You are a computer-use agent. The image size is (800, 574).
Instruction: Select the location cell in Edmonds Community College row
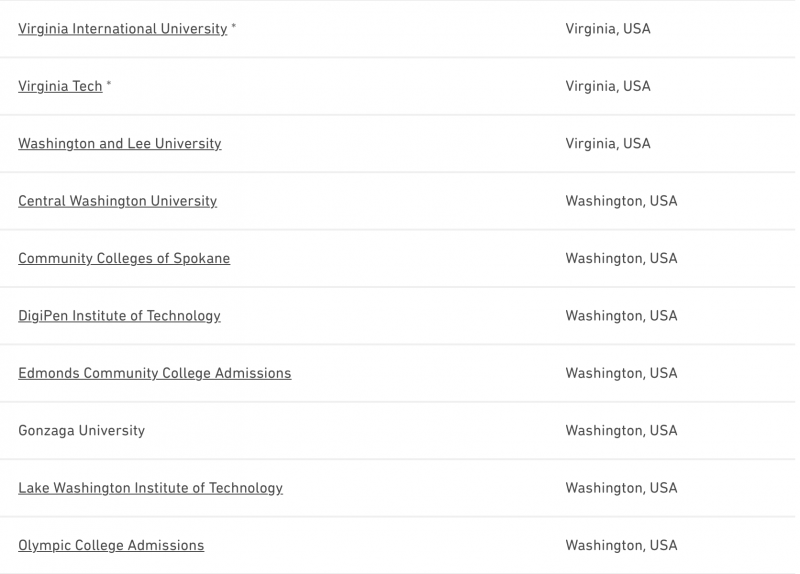[621, 373]
